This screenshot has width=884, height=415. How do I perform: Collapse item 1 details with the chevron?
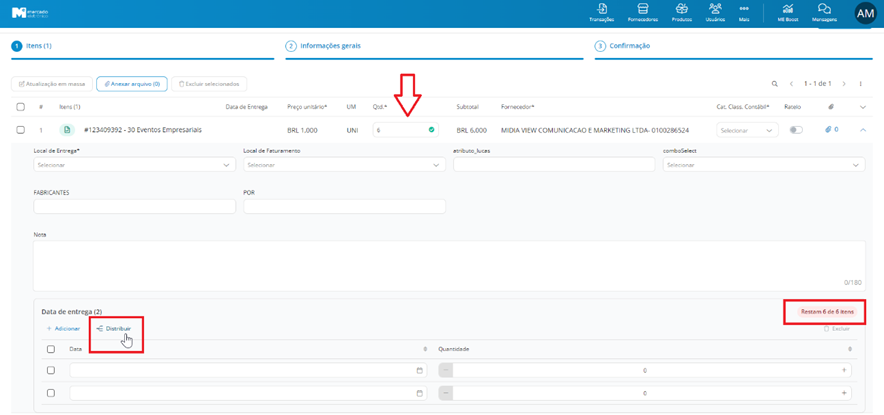pos(862,130)
